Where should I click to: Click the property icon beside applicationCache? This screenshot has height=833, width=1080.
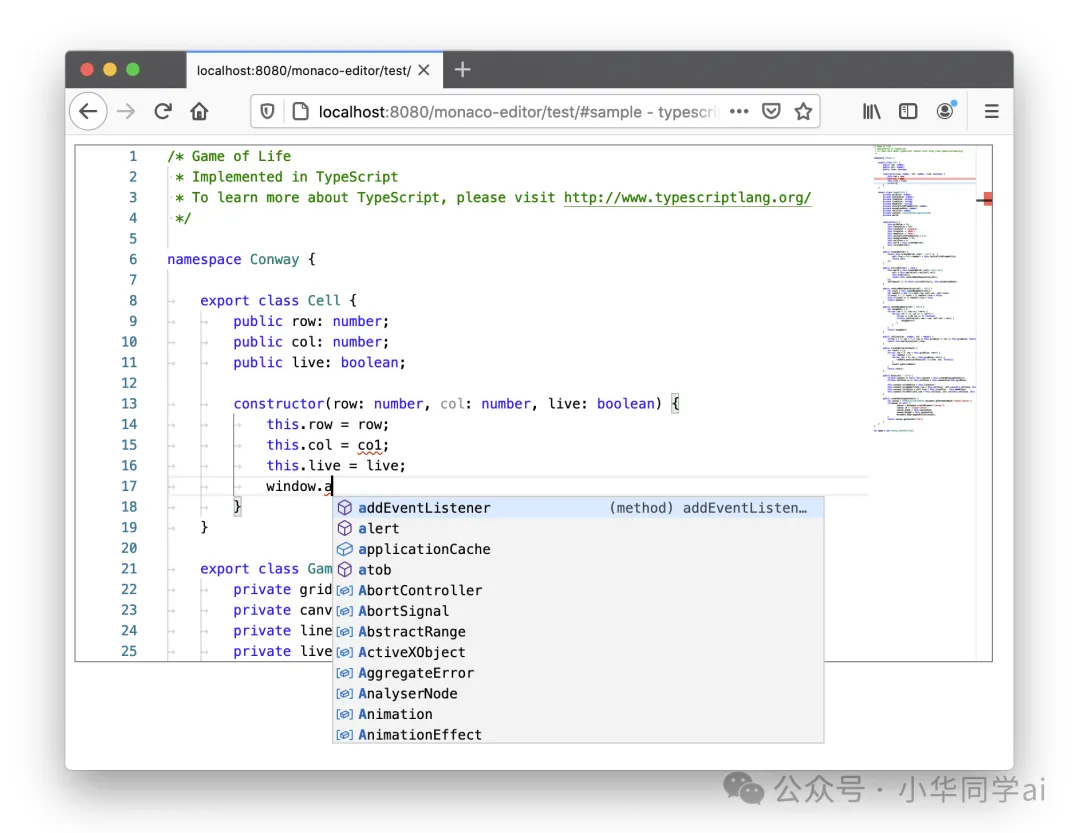345,549
